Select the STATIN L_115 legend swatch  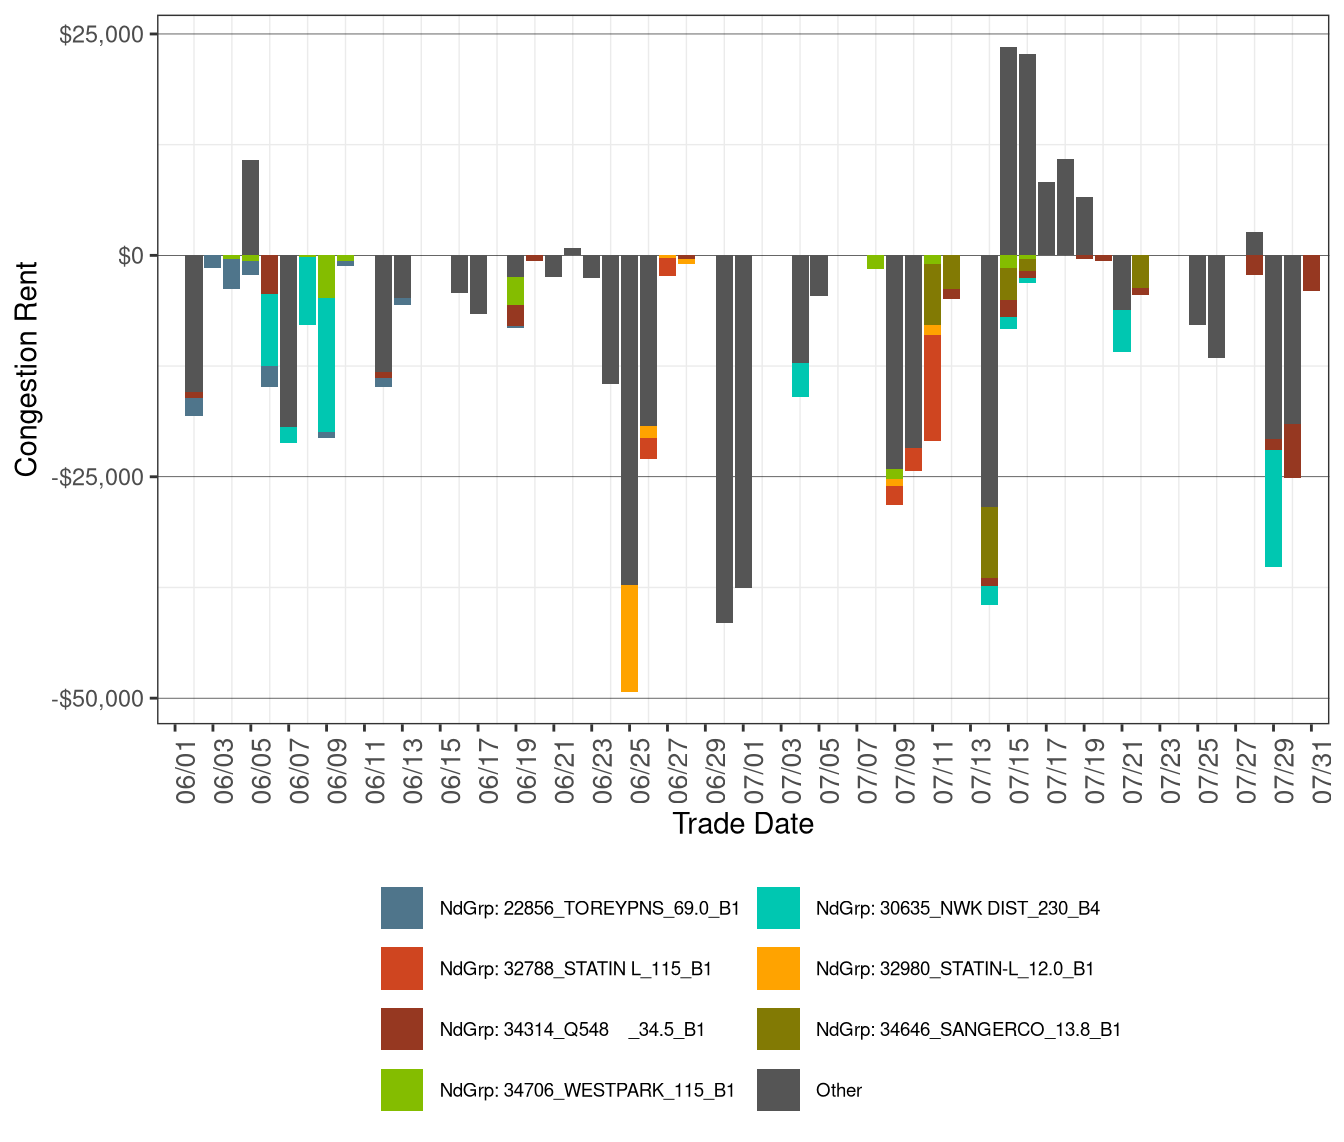(x=402, y=969)
